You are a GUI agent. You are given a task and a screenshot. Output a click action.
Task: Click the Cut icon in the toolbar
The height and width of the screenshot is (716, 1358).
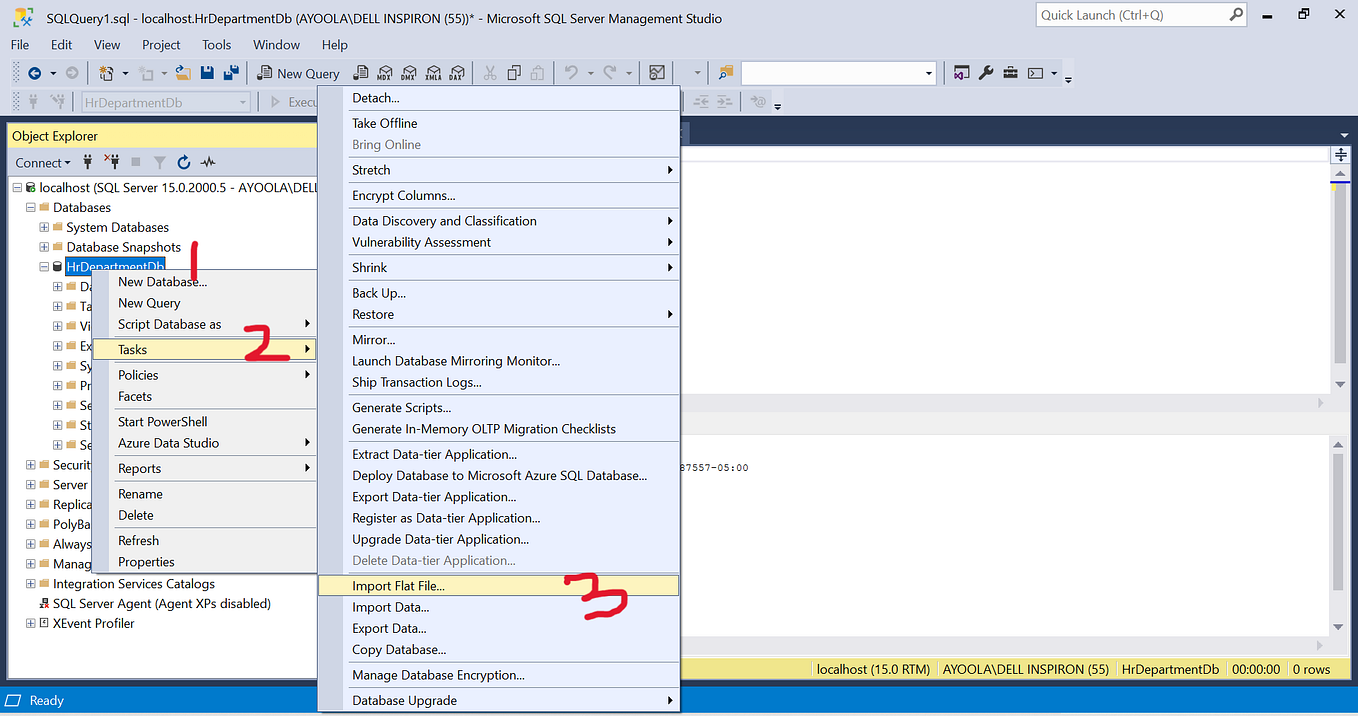(490, 73)
